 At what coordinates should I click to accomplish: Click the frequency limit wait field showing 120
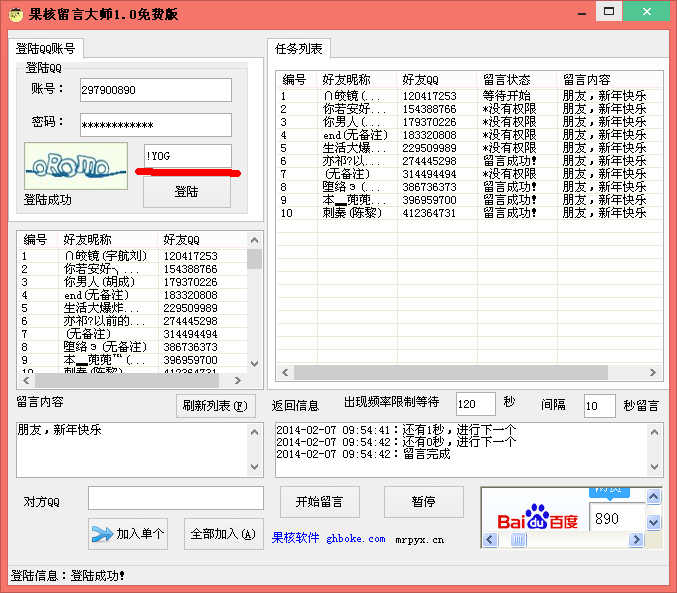[x=476, y=405]
